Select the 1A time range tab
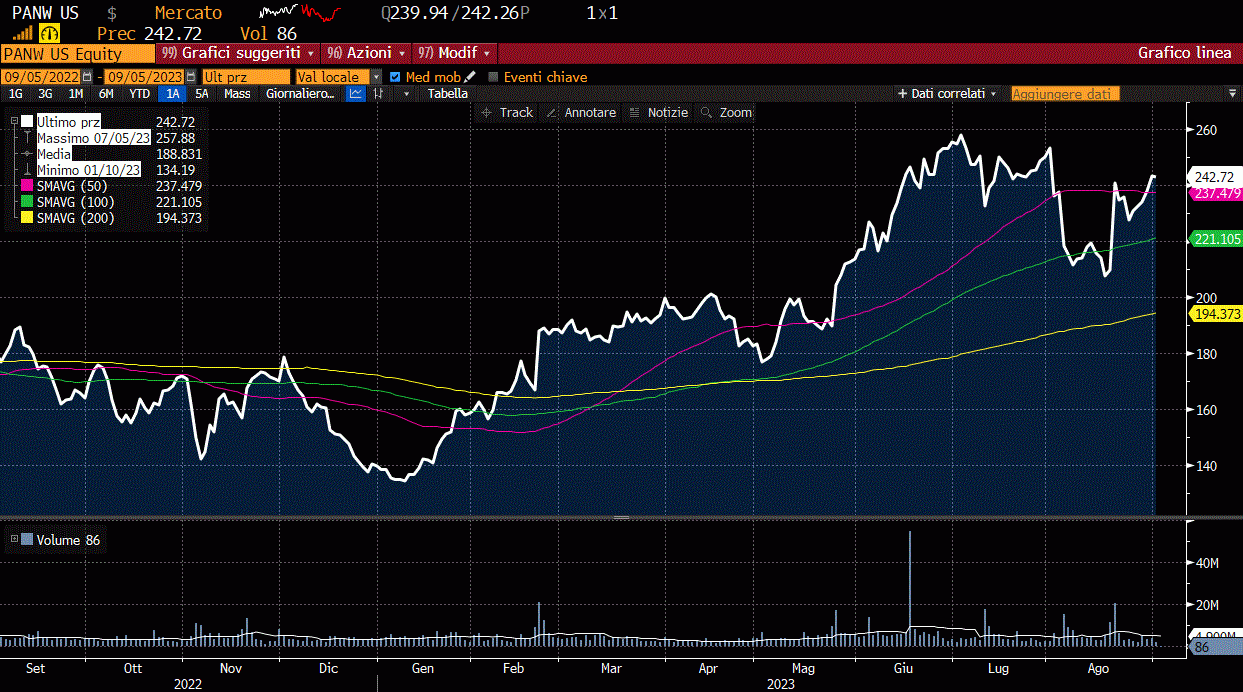1243x692 pixels. [173, 94]
